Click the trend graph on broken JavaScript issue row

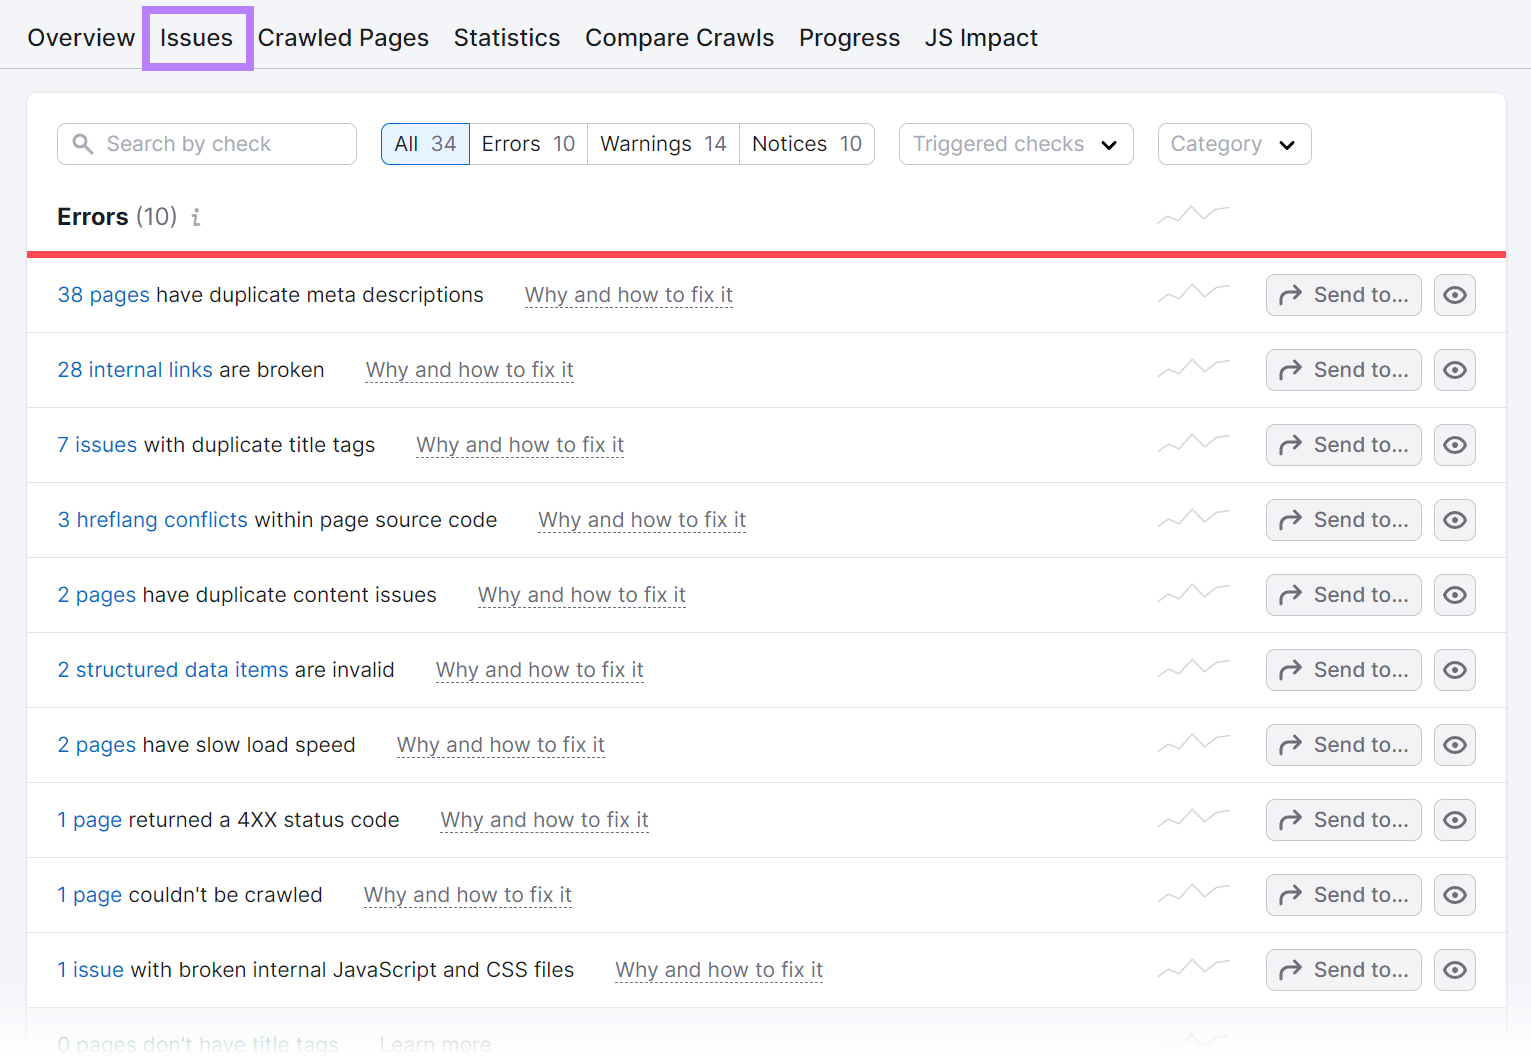pyautogui.click(x=1192, y=968)
